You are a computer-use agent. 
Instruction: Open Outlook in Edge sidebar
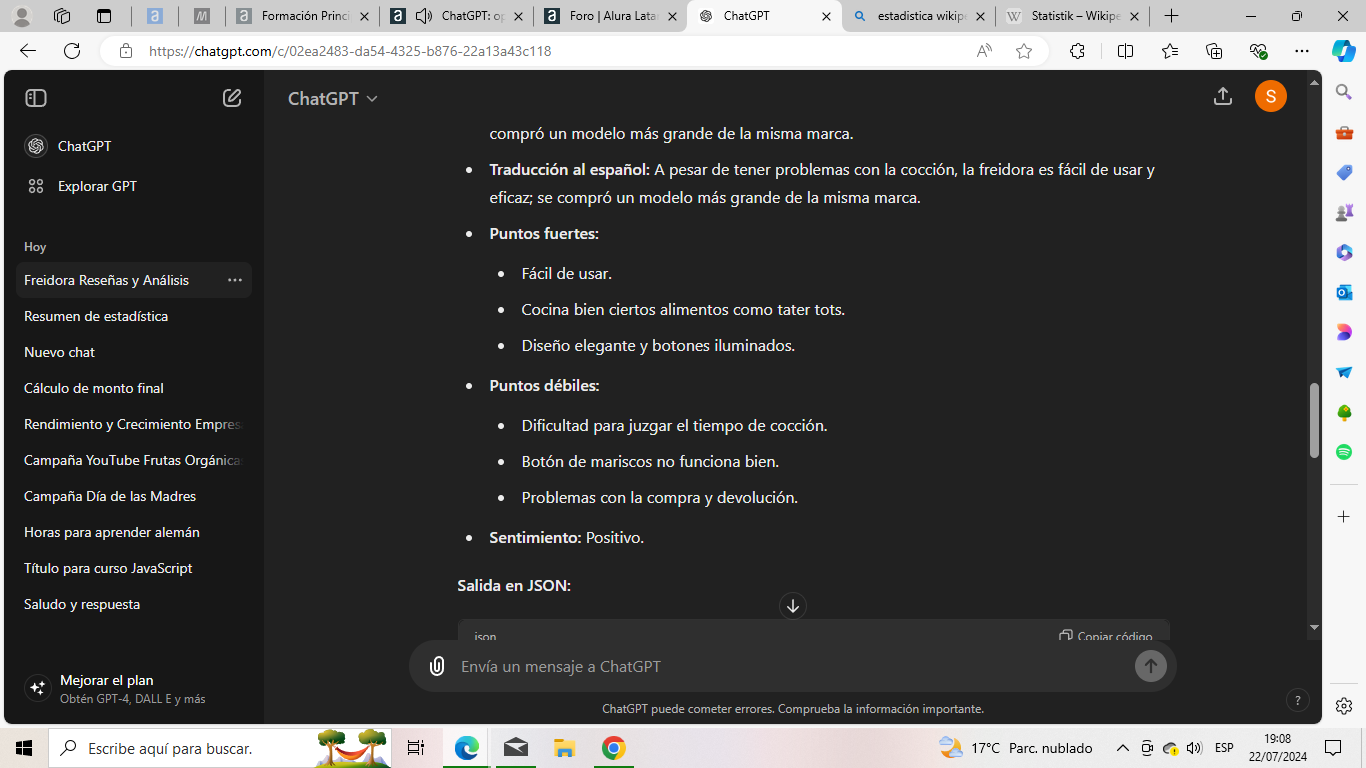[1344, 292]
